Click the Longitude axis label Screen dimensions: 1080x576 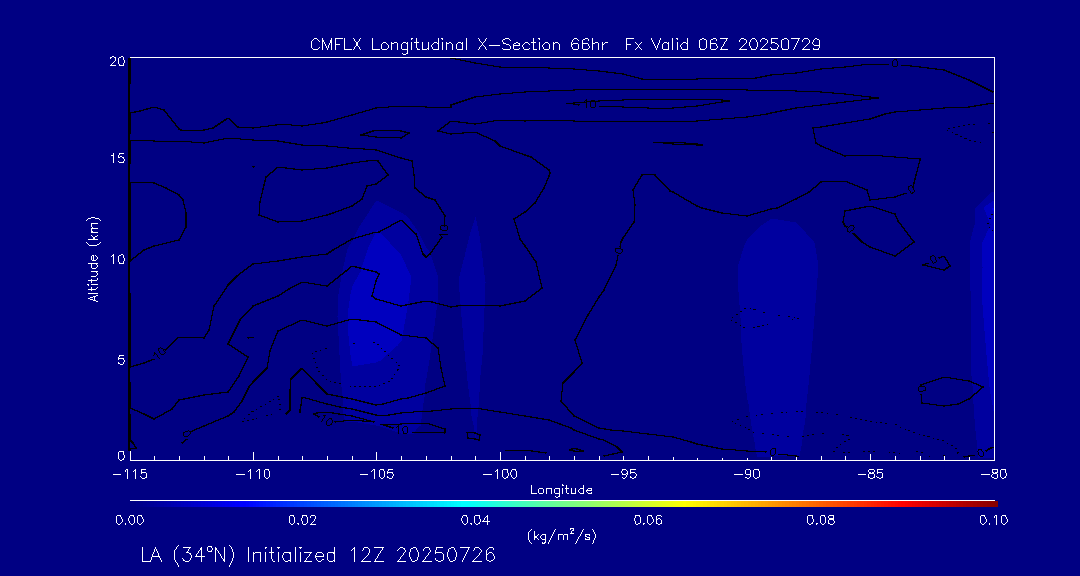pos(562,490)
